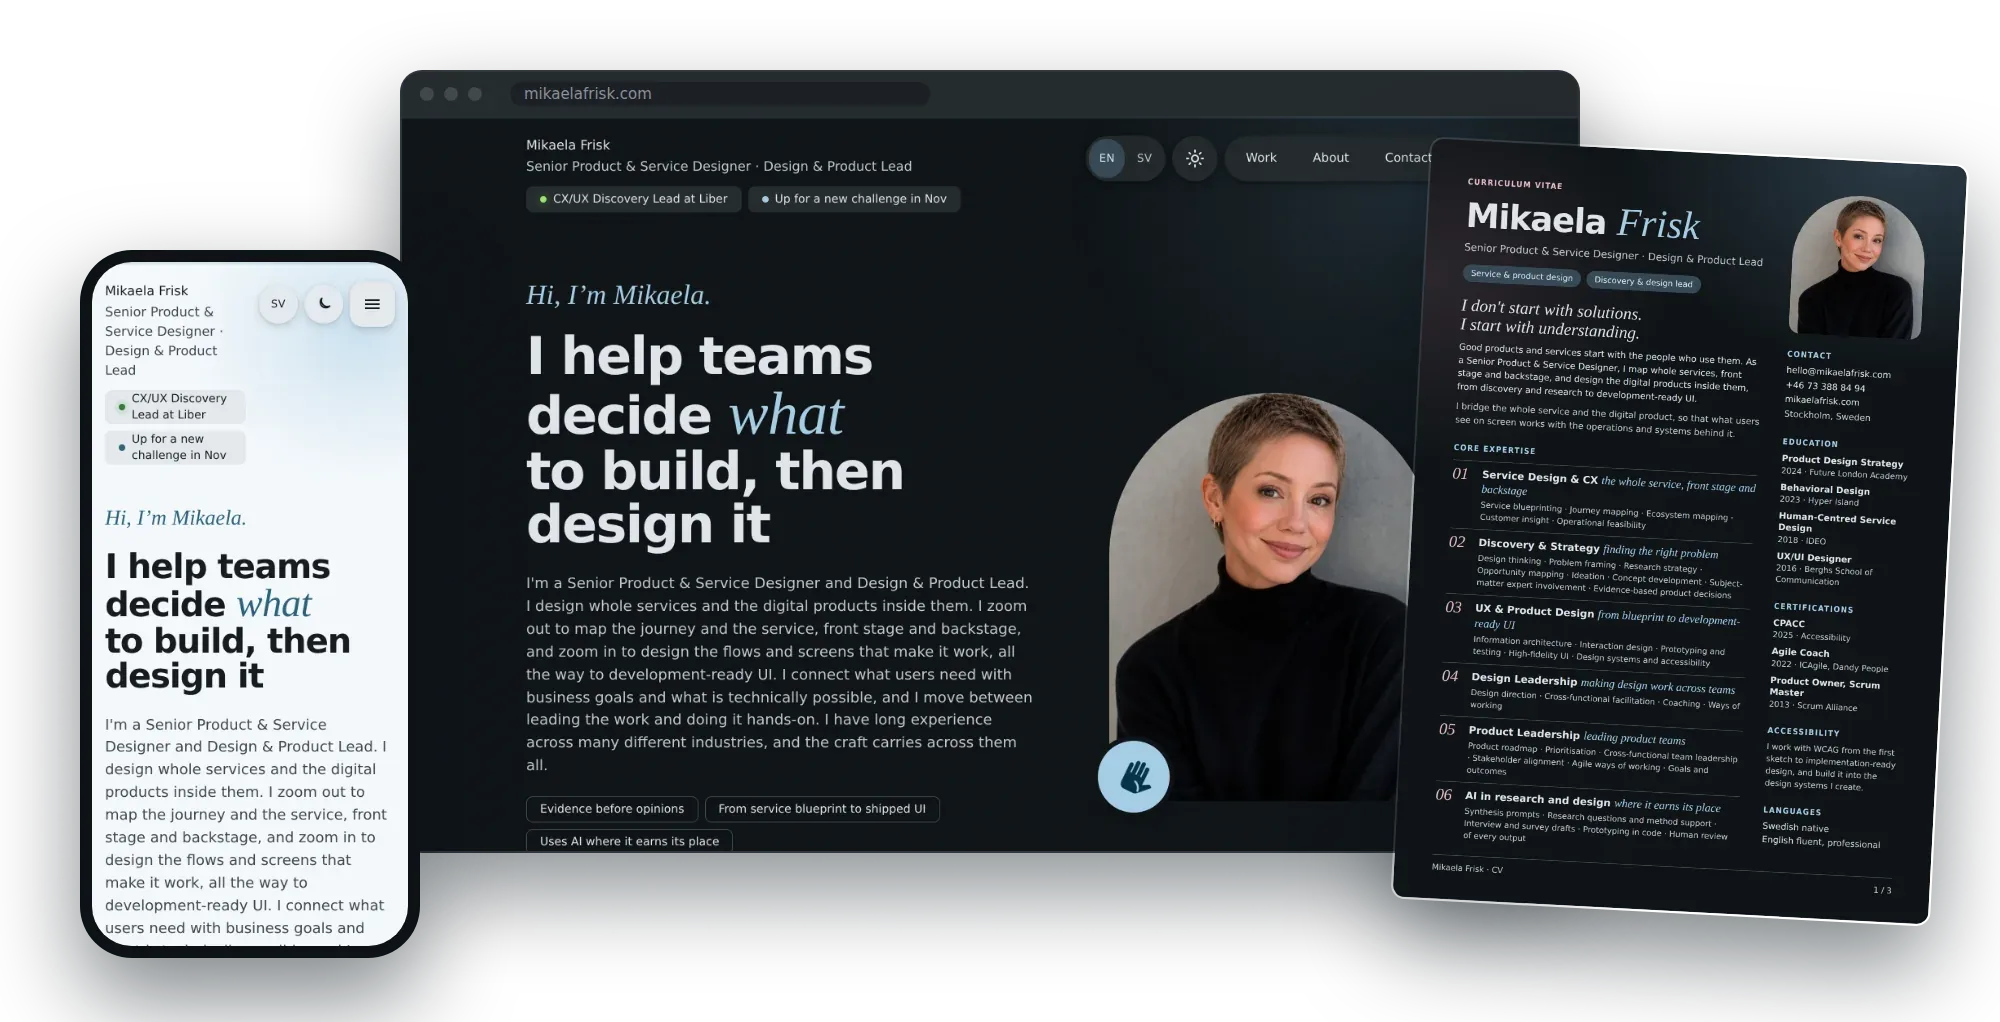
Task: Click the 'Service Design & CX' expertise heading
Action: click(1539, 477)
